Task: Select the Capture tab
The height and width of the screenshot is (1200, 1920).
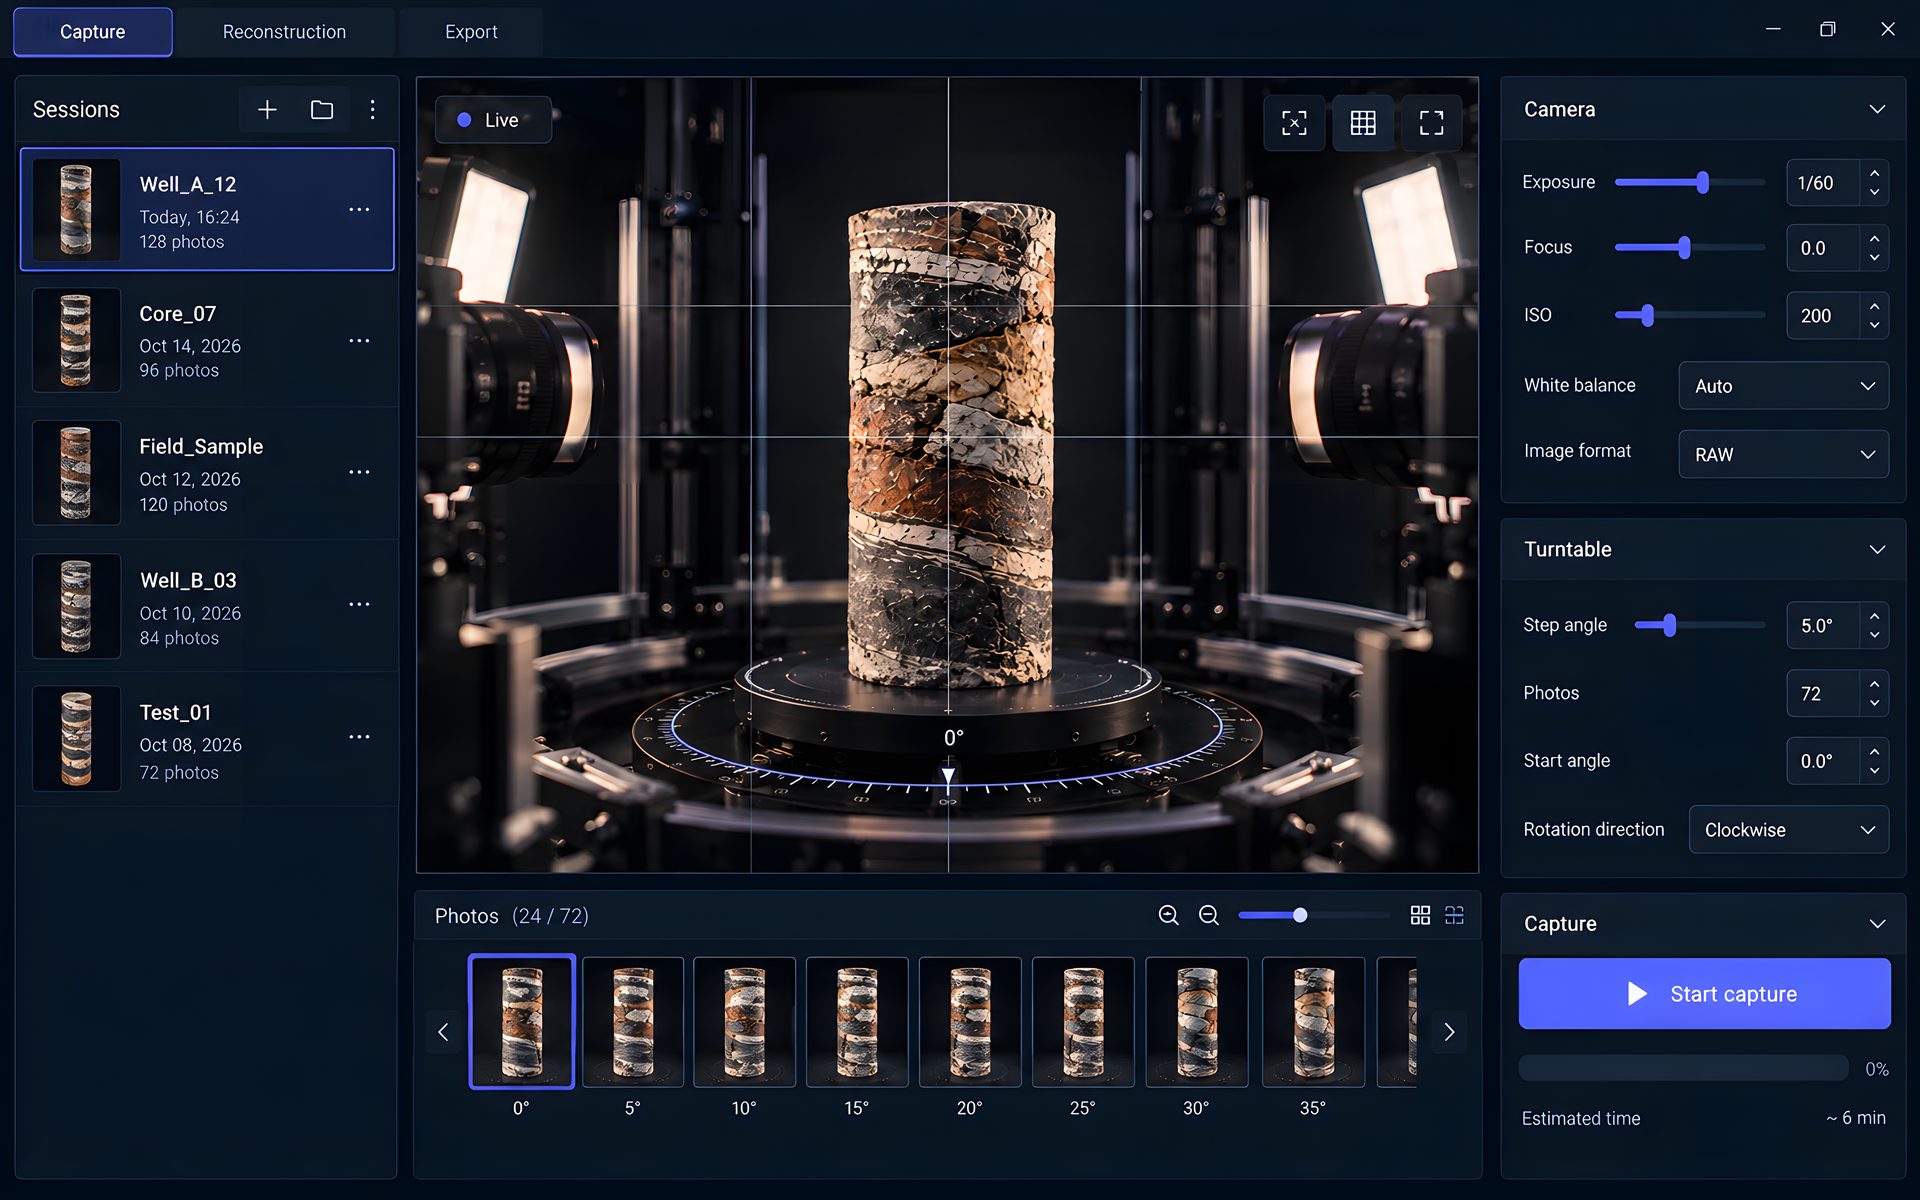Action: 92,32
